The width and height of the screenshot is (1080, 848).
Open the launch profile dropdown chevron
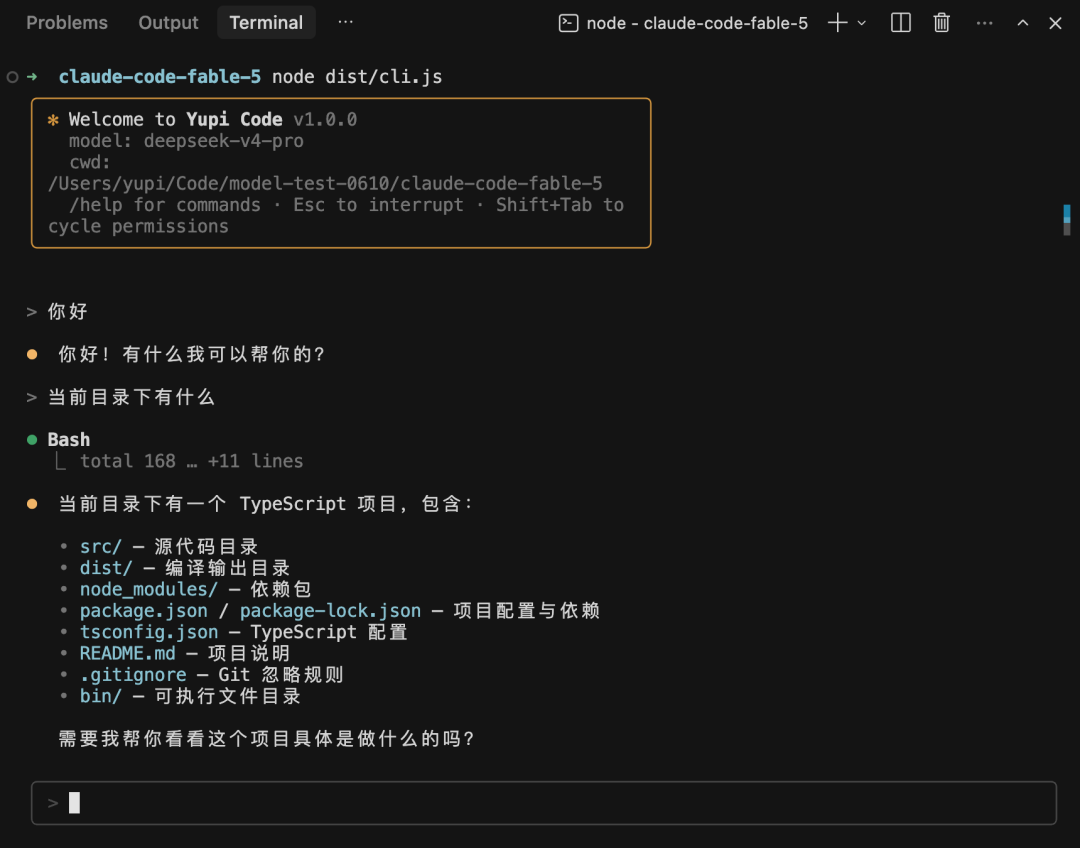862,23
